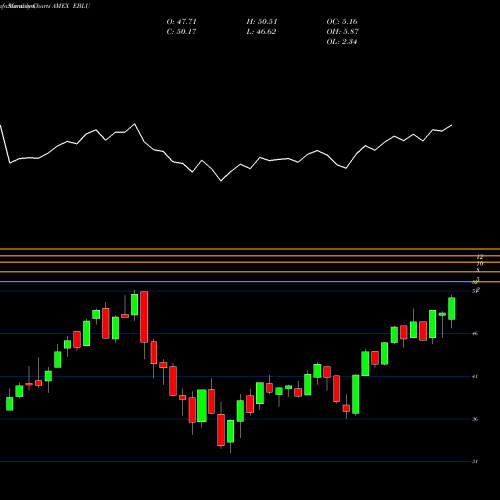
Task: Click the close value C: 50.17
Action: coord(181,32)
